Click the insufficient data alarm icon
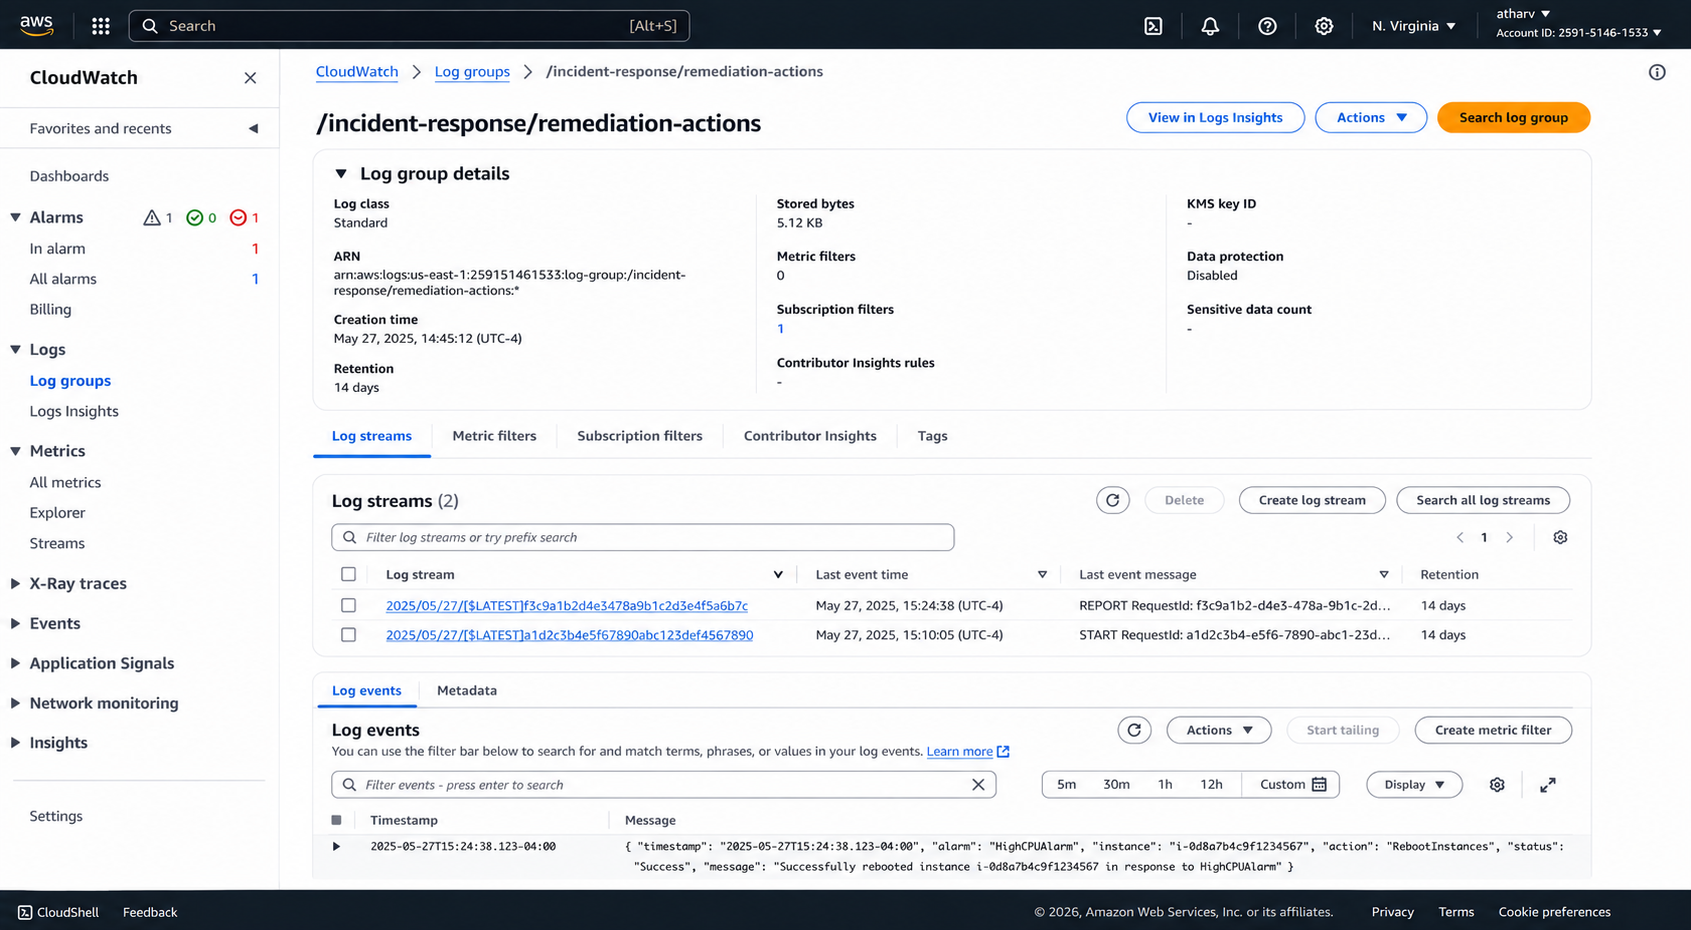The width and height of the screenshot is (1691, 930). [x=238, y=218]
